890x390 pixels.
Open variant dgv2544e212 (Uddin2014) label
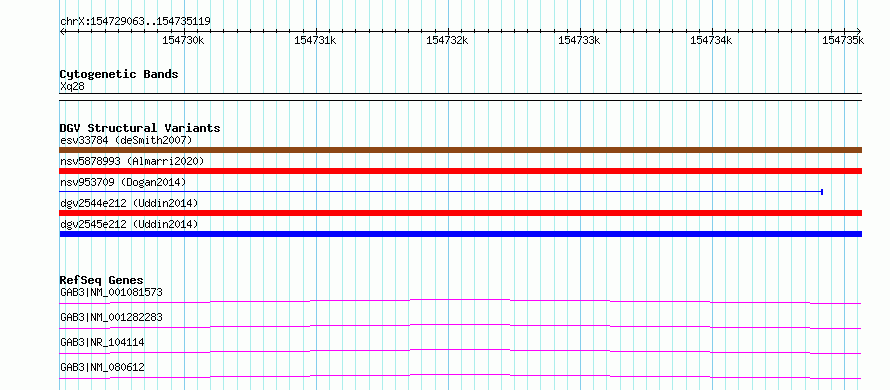129,203
